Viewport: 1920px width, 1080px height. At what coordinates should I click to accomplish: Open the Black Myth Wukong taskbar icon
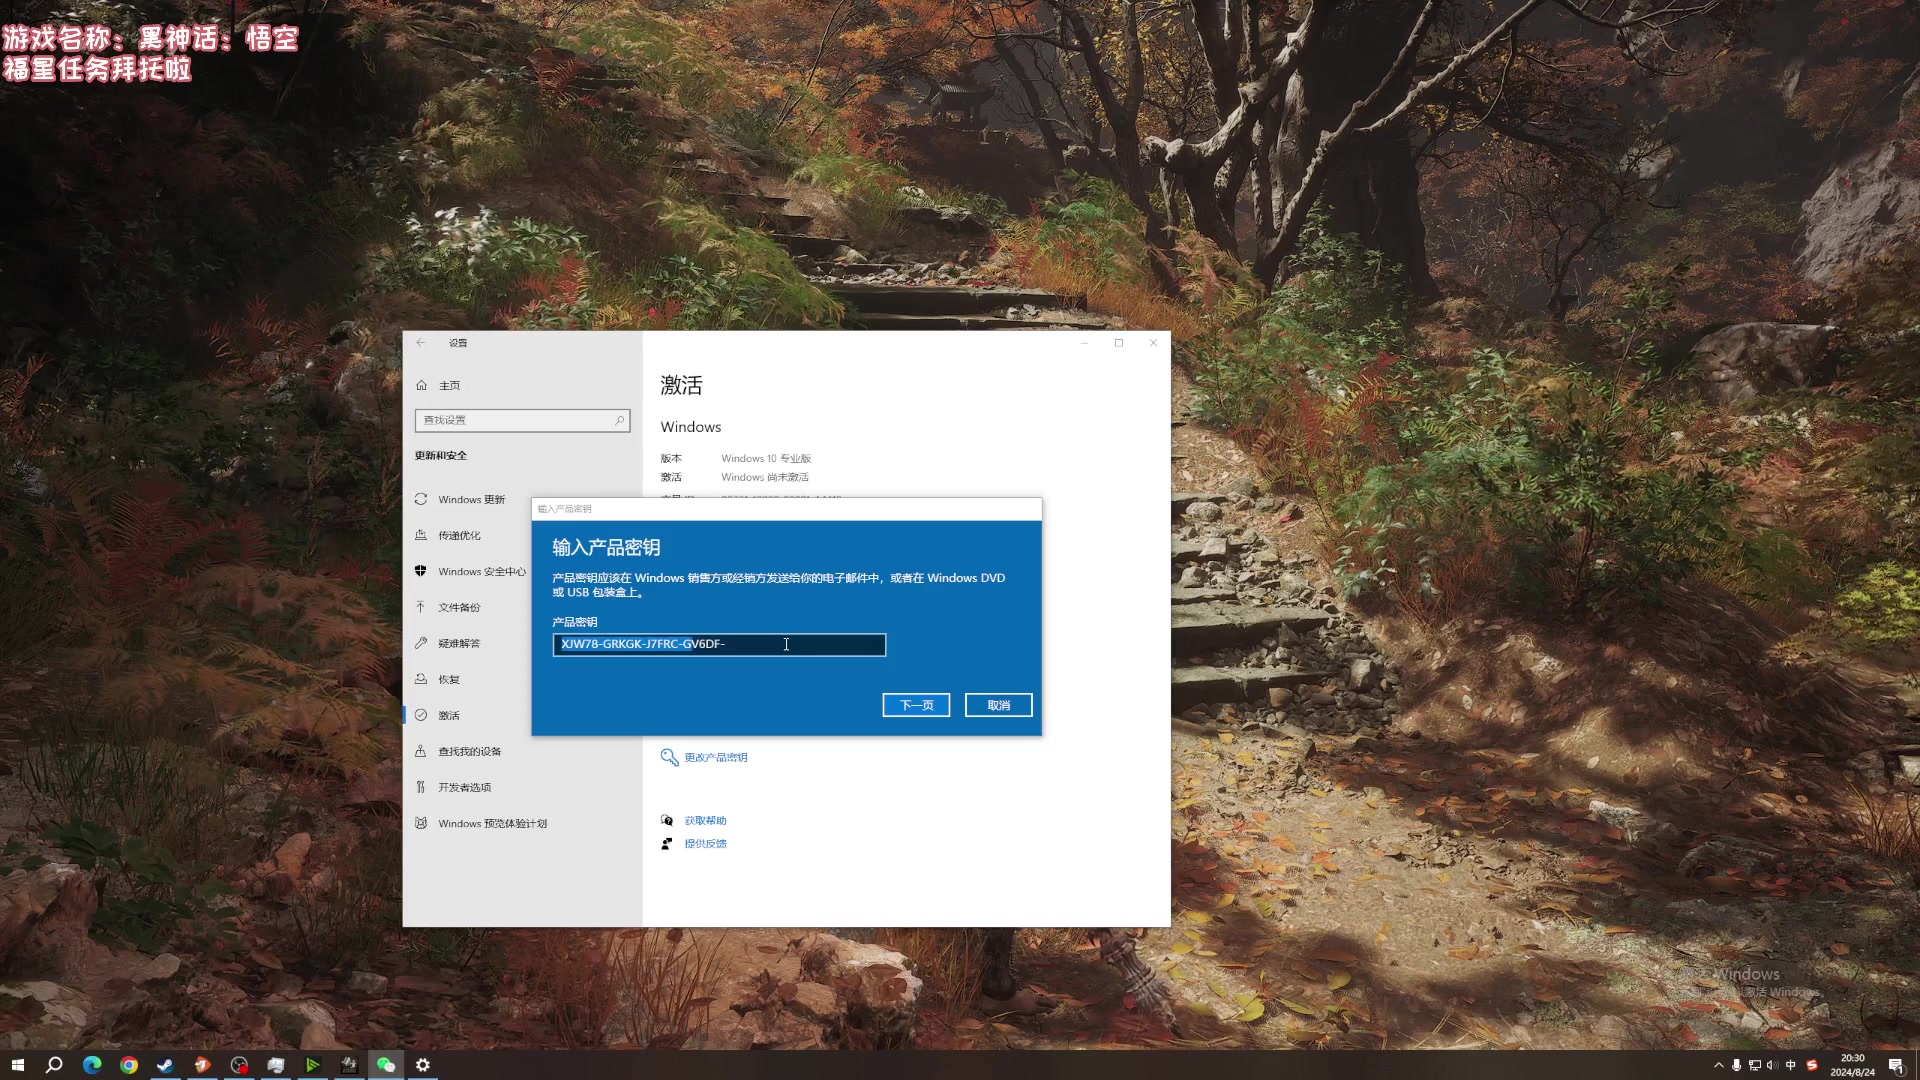pyautogui.click(x=349, y=1065)
